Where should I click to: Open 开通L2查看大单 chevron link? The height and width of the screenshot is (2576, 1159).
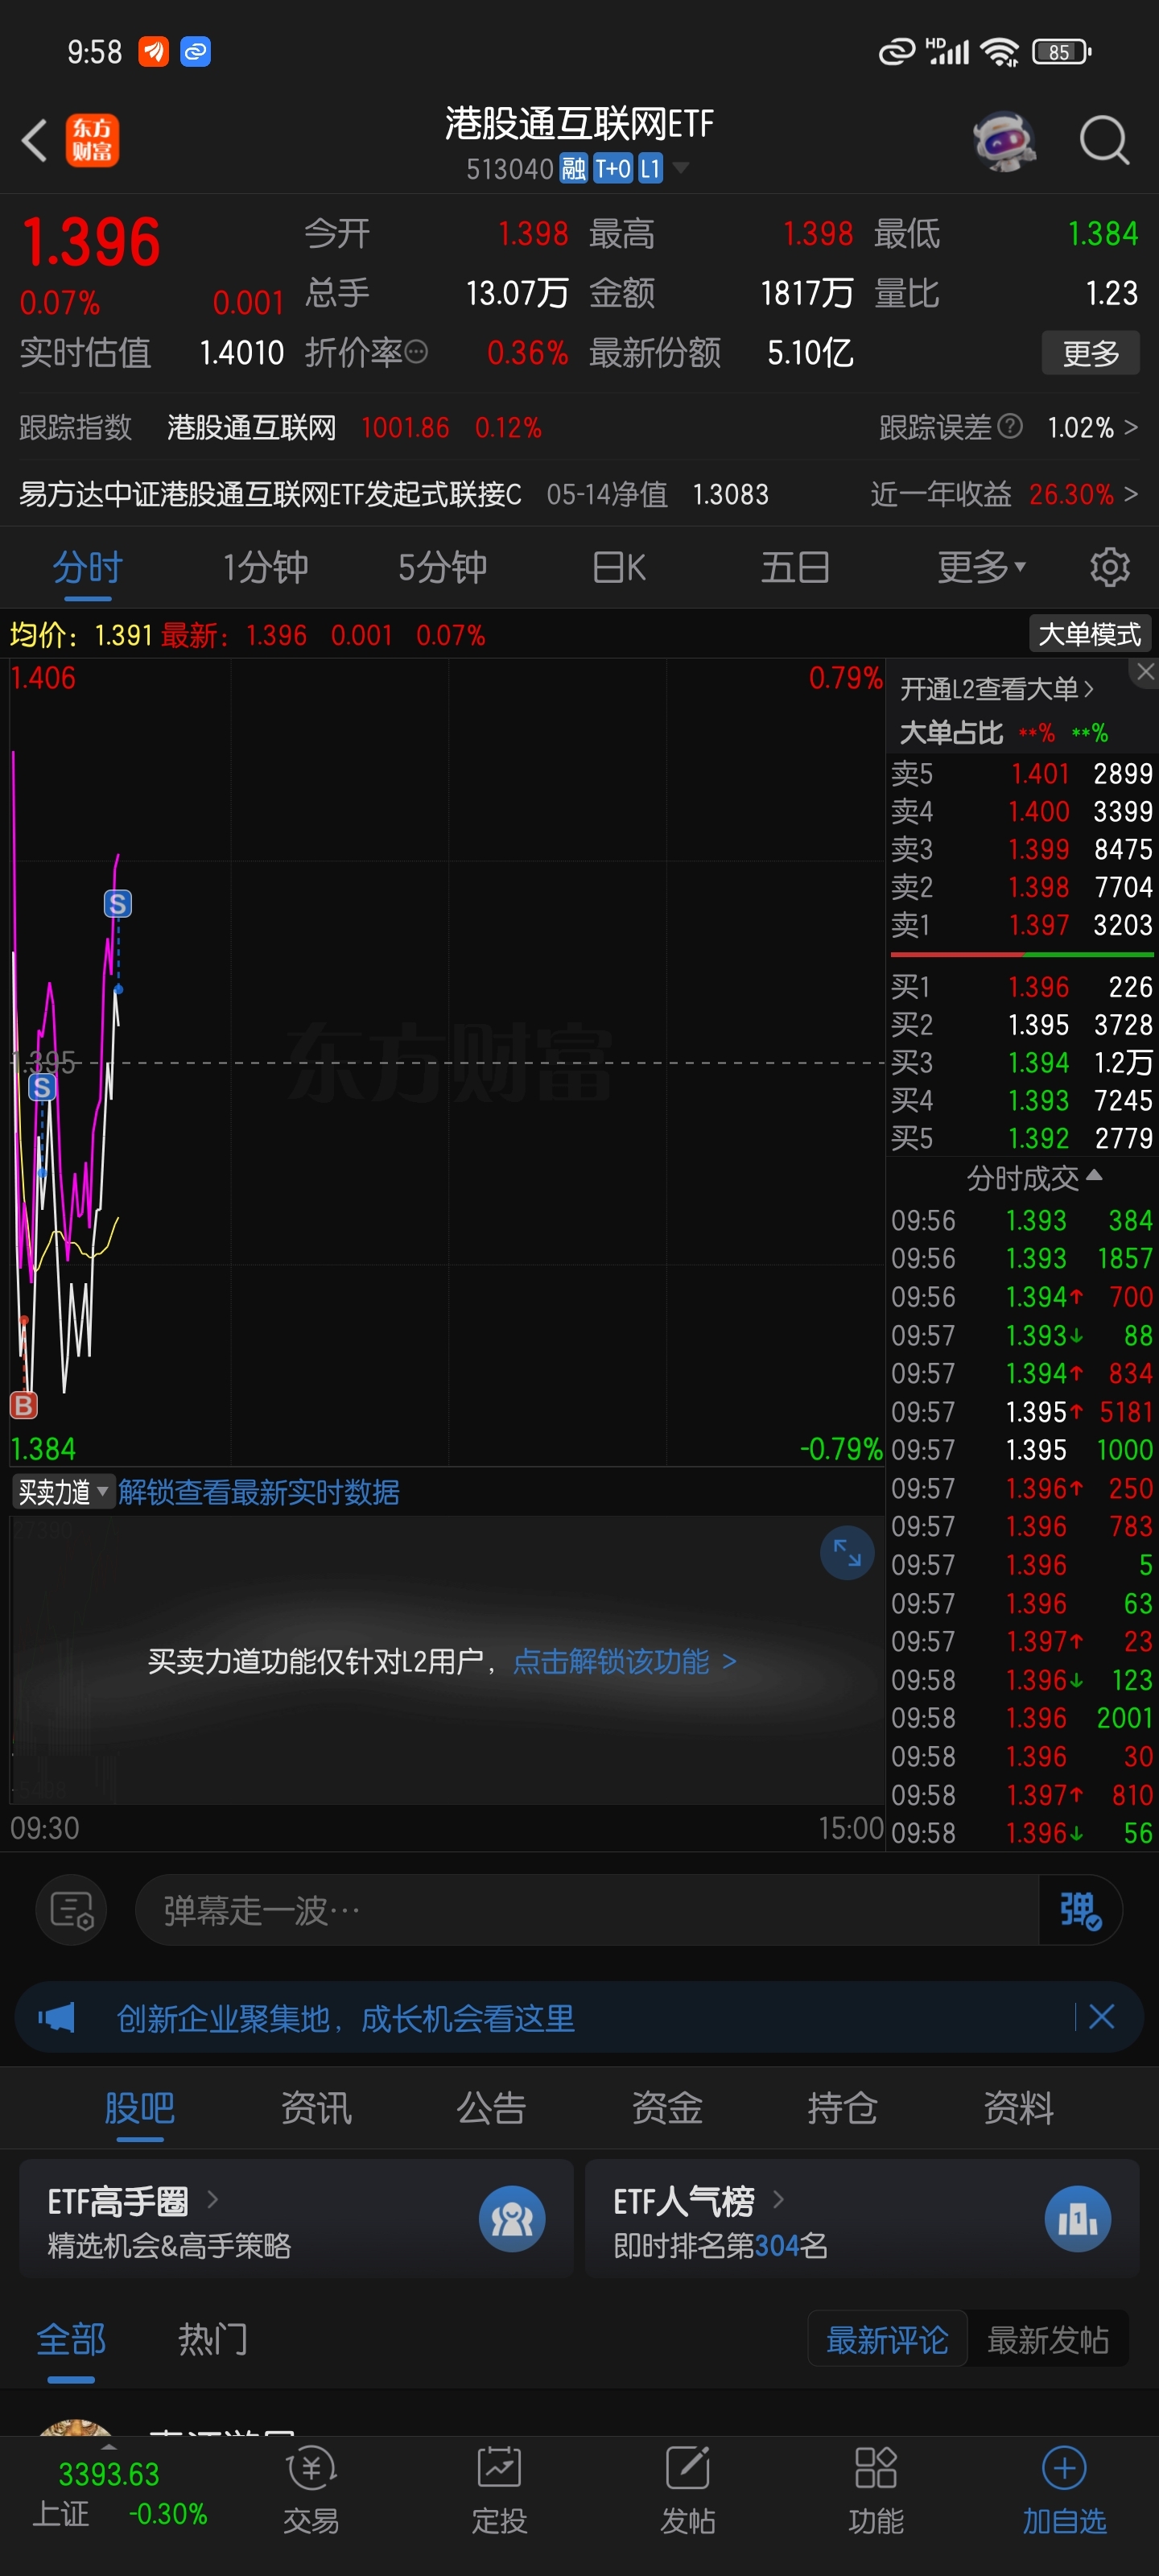(996, 689)
